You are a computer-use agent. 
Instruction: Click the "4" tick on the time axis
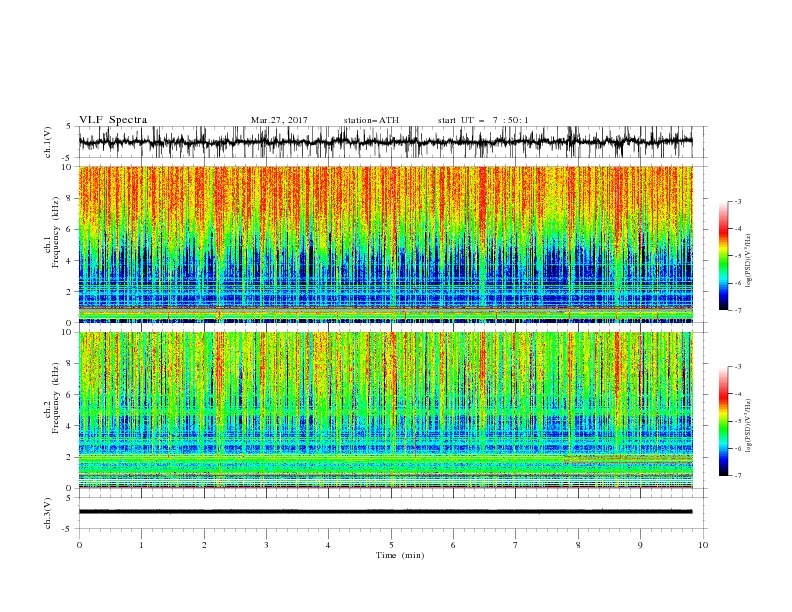click(x=328, y=545)
